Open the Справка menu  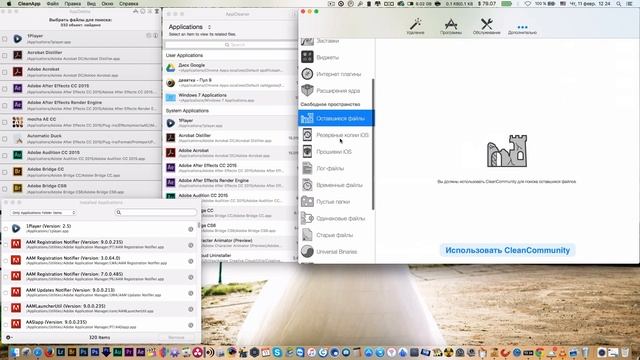click(128, 4)
